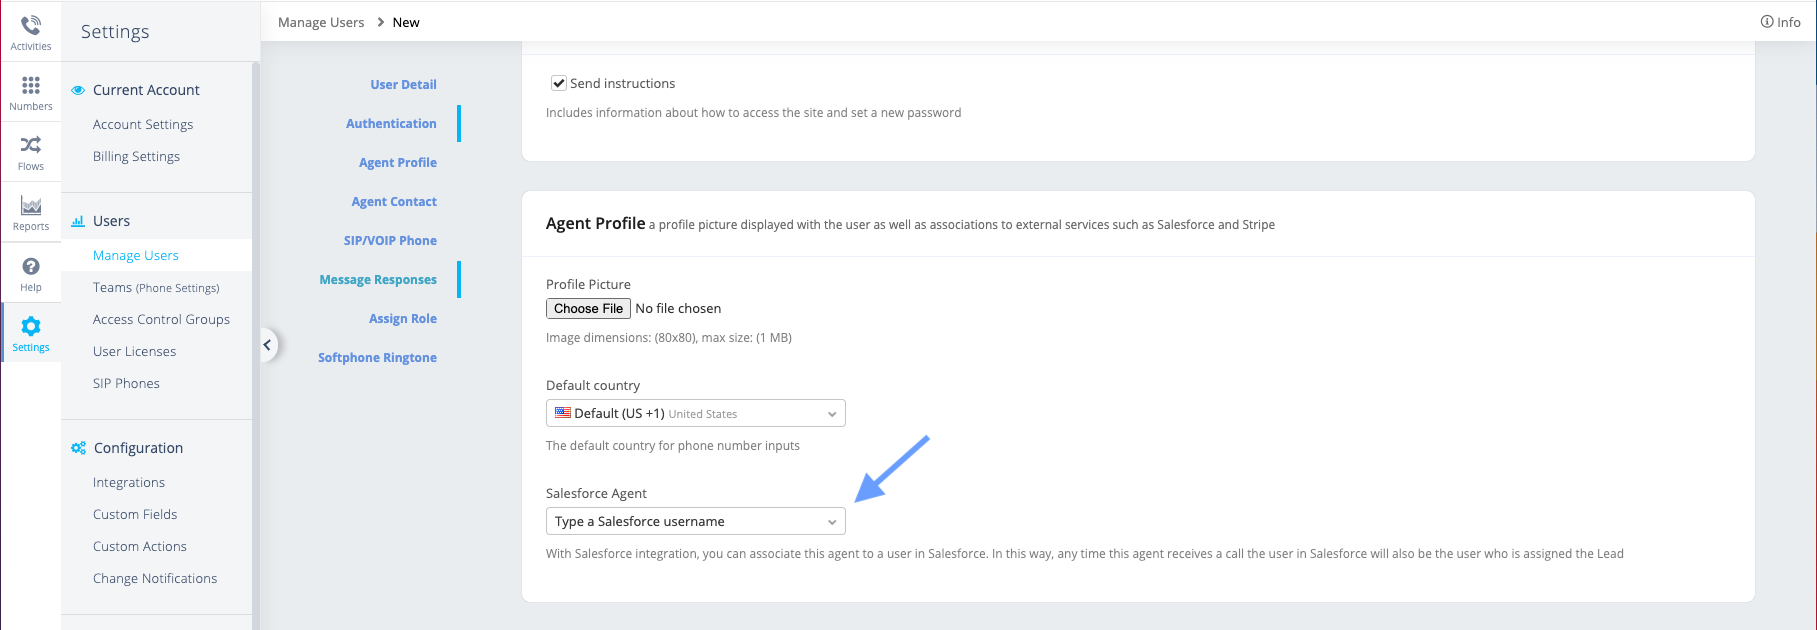This screenshot has width=1817, height=630.
Task: Click the Help question mark icon
Action: click(x=31, y=267)
